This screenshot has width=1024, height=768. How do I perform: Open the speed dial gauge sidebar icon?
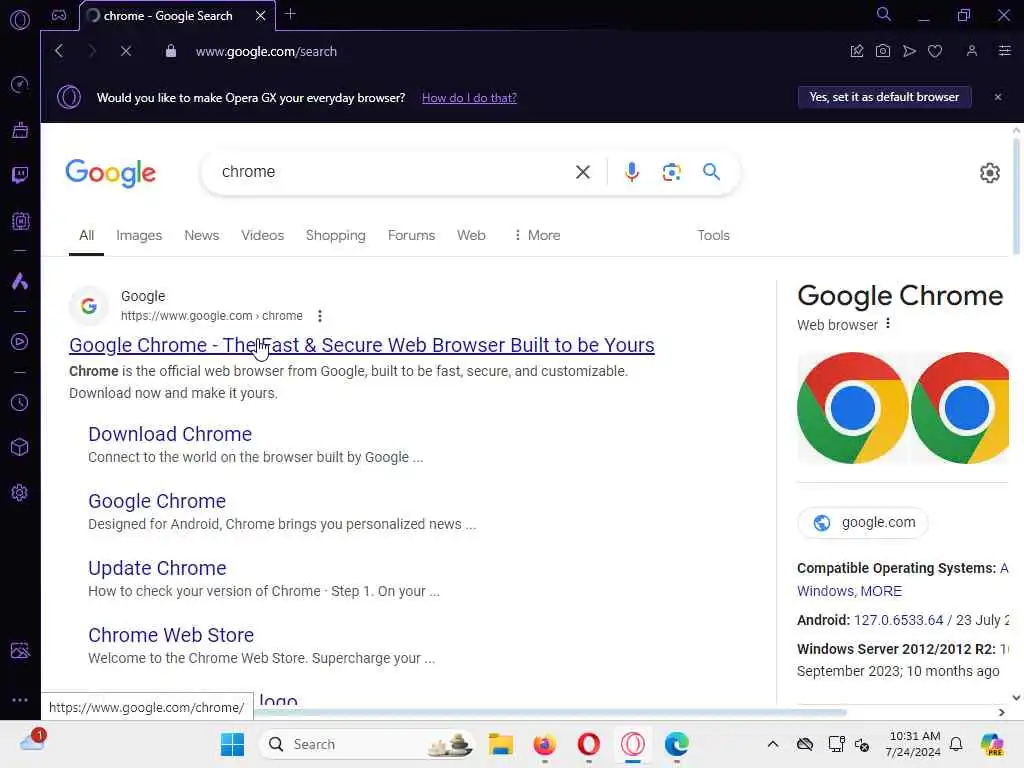20,84
